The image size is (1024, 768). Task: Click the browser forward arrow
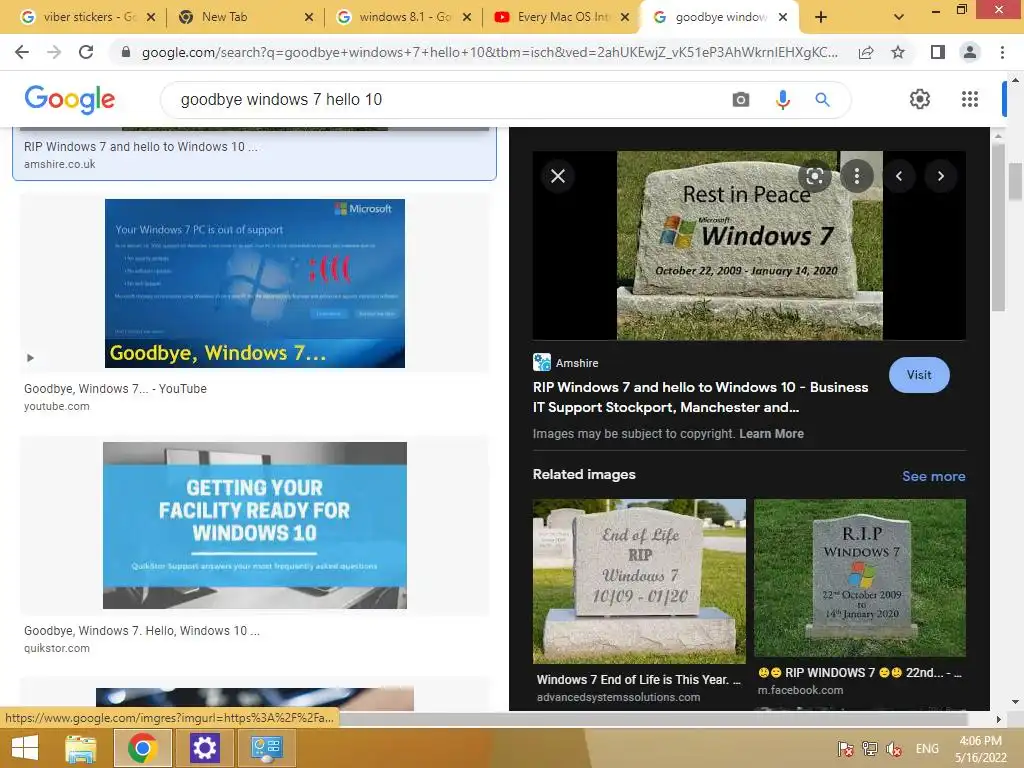54,52
